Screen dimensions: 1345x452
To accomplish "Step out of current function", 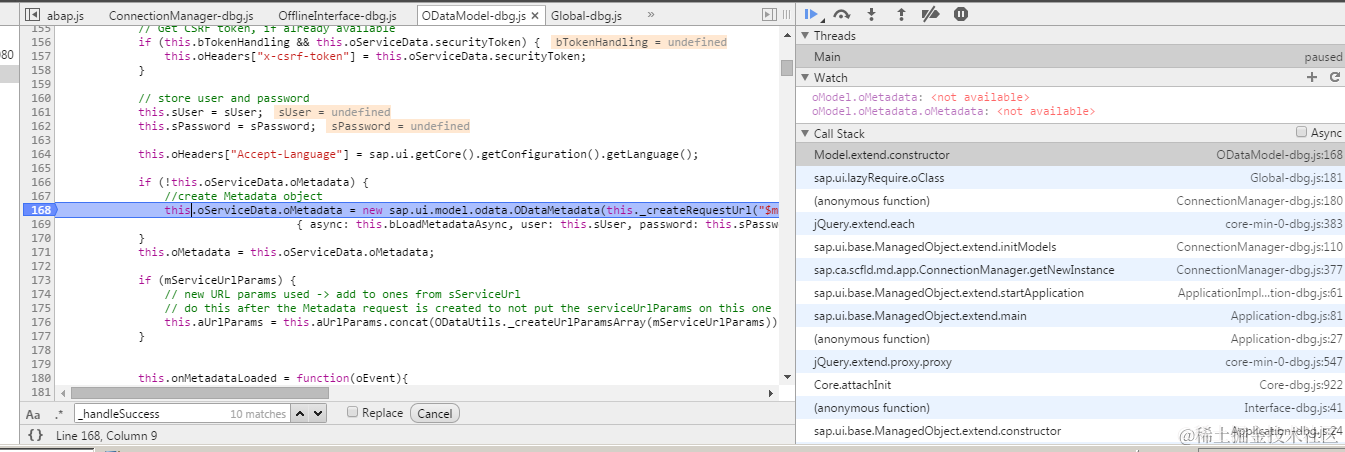I will tap(901, 15).
